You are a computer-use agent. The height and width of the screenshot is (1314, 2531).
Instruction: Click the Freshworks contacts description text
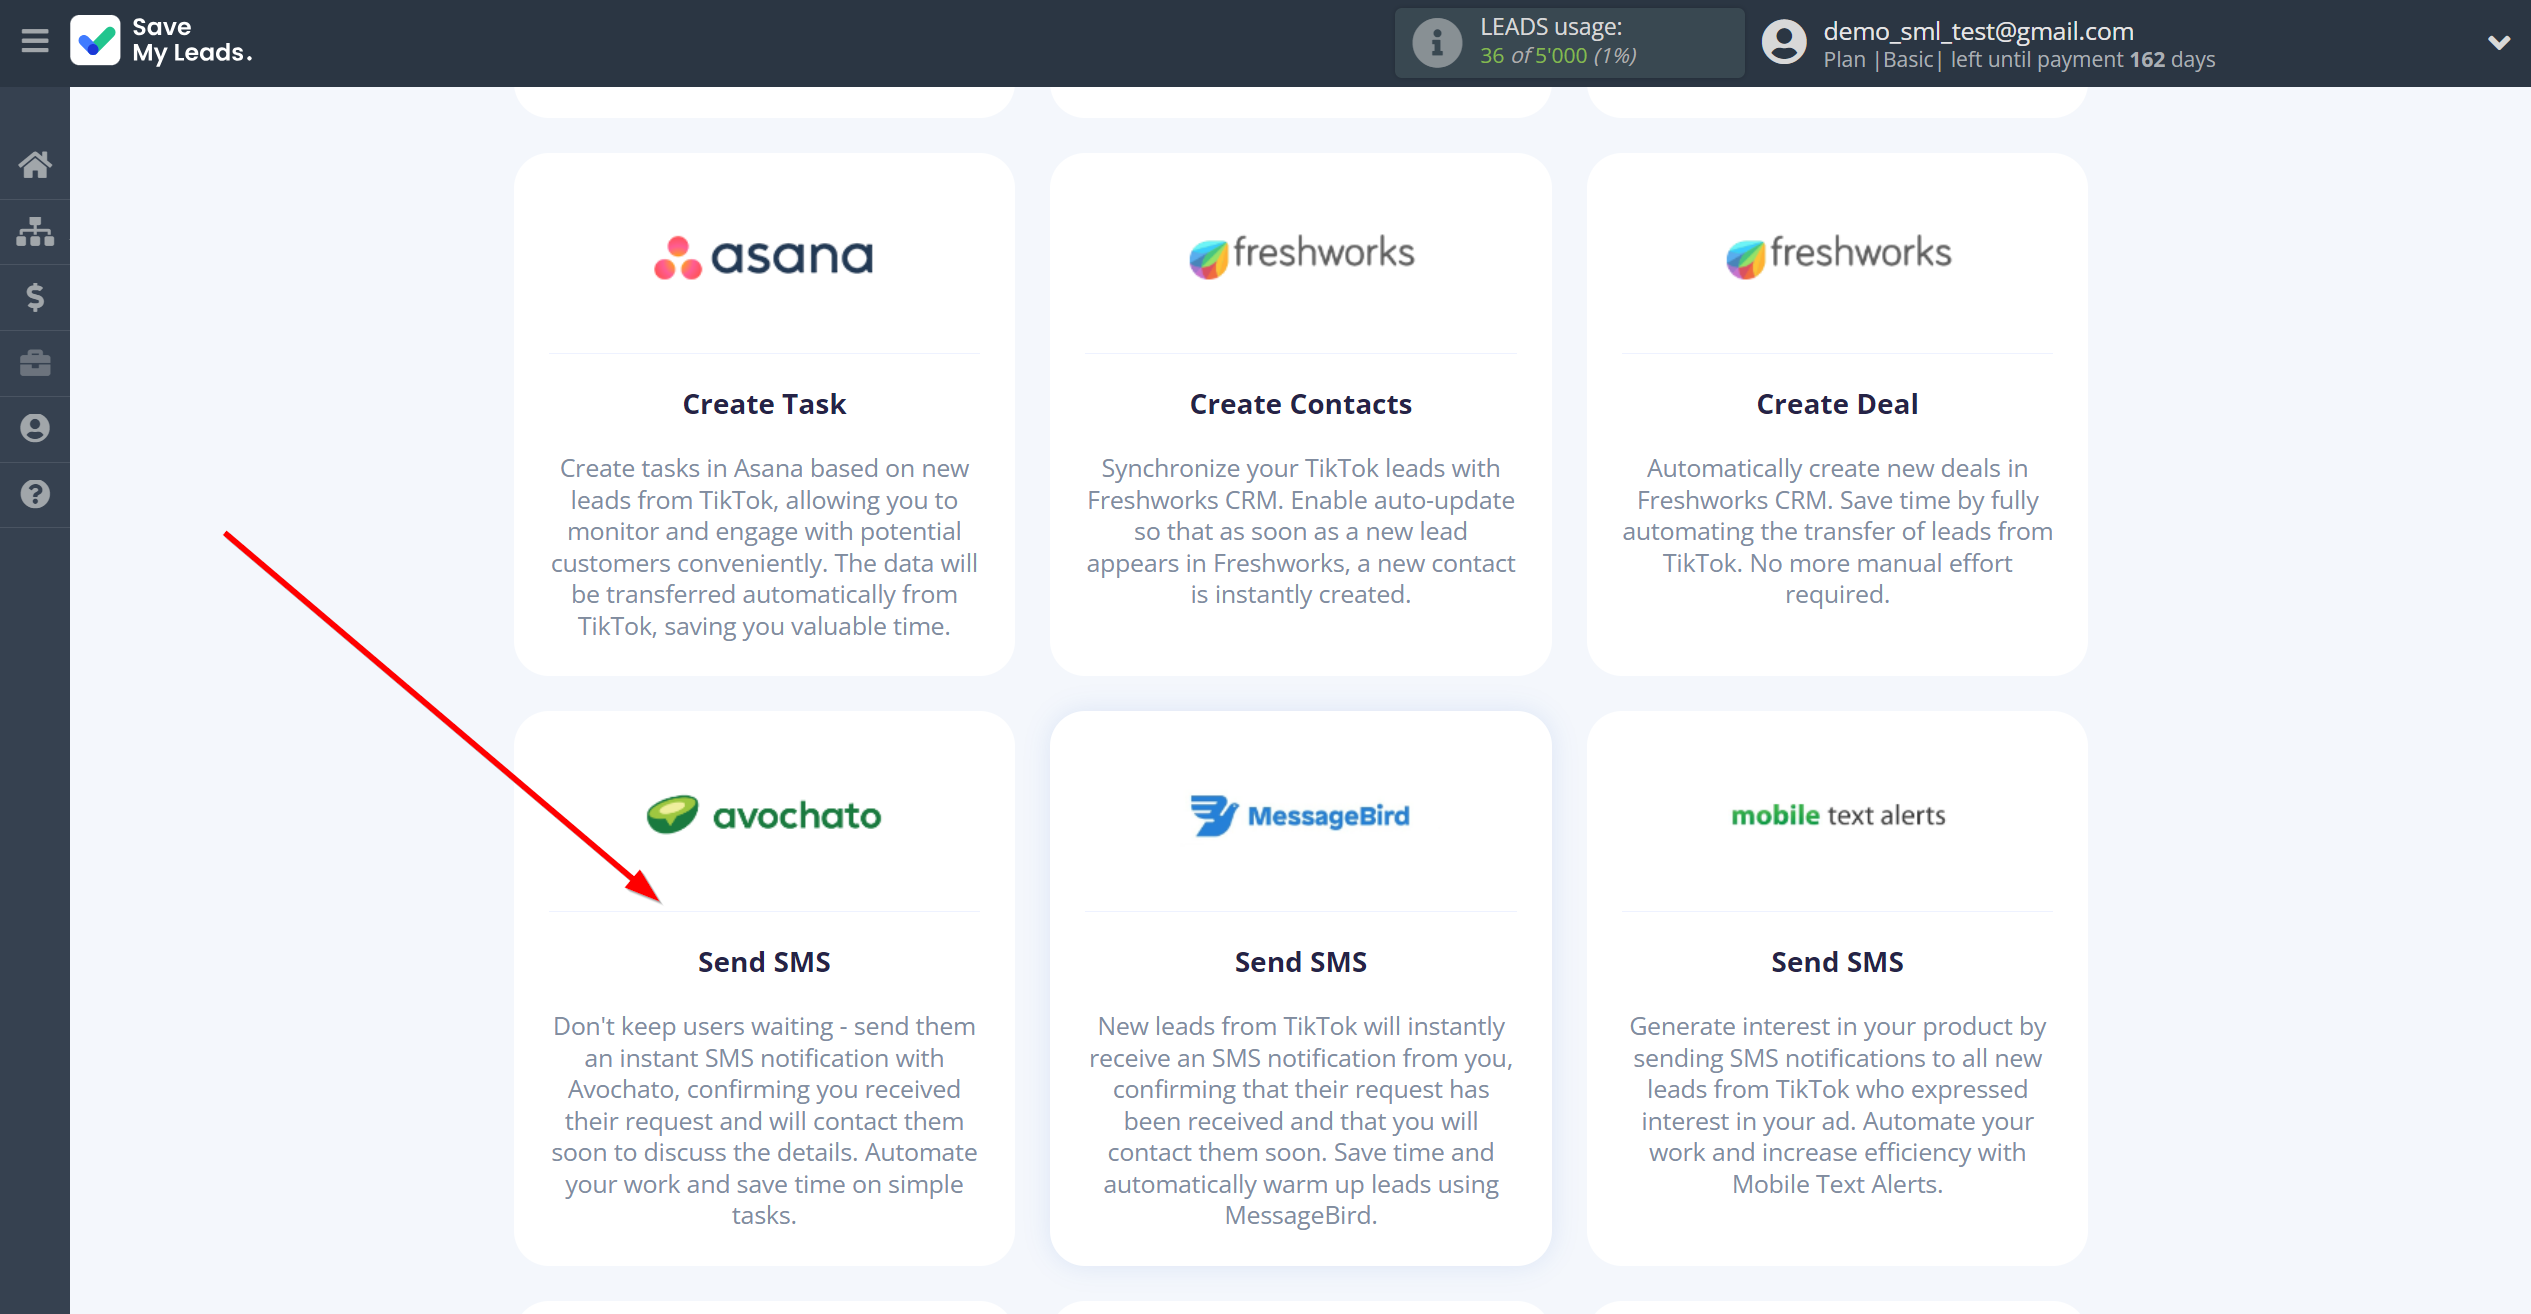[1301, 531]
